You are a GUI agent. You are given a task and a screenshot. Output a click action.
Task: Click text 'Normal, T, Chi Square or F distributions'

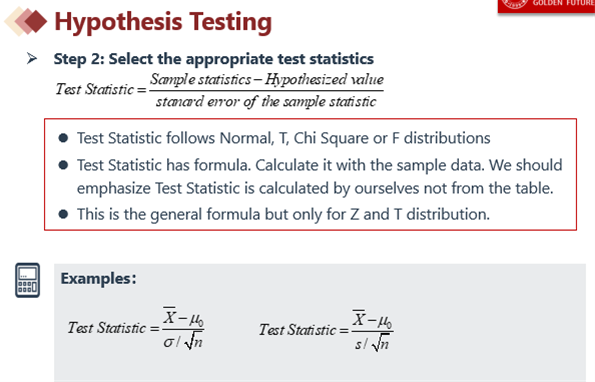coord(355,138)
